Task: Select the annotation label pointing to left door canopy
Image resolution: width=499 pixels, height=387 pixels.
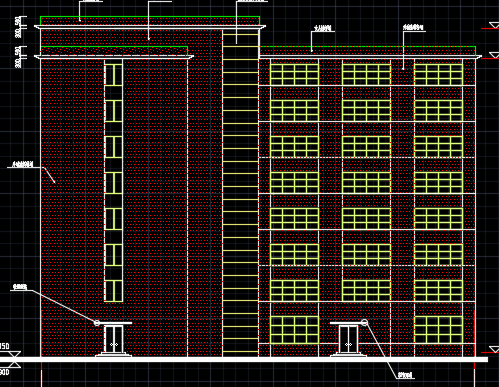Action: click(x=20, y=287)
